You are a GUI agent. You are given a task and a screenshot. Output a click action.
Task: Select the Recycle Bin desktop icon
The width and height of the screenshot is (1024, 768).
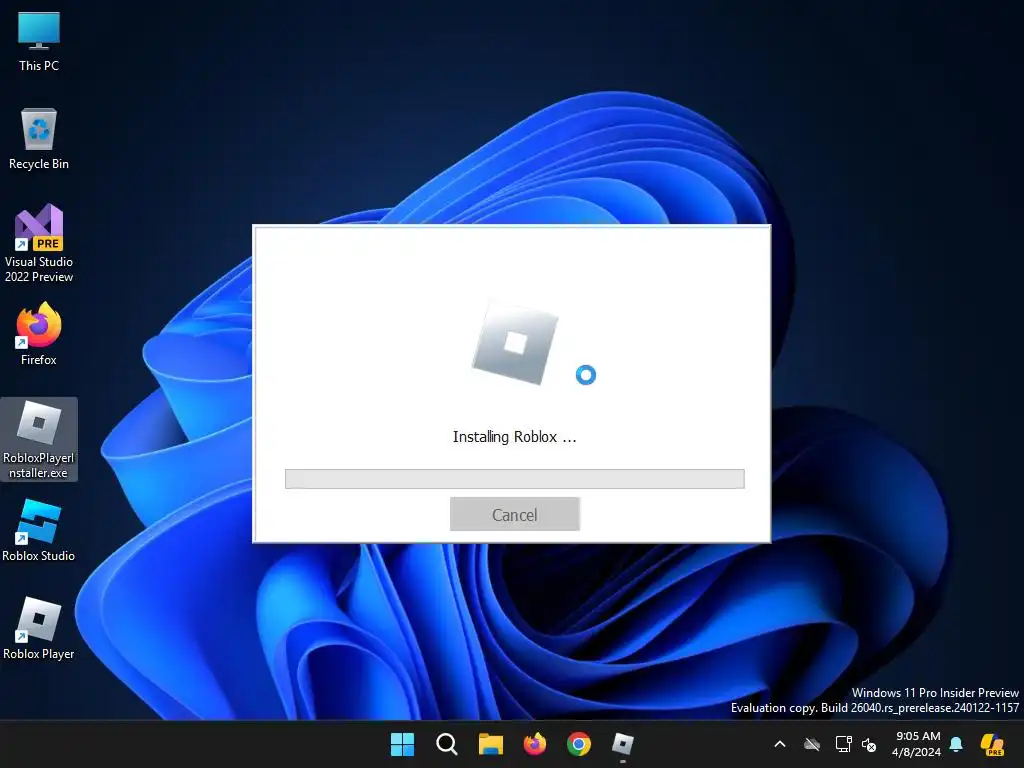point(39,139)
